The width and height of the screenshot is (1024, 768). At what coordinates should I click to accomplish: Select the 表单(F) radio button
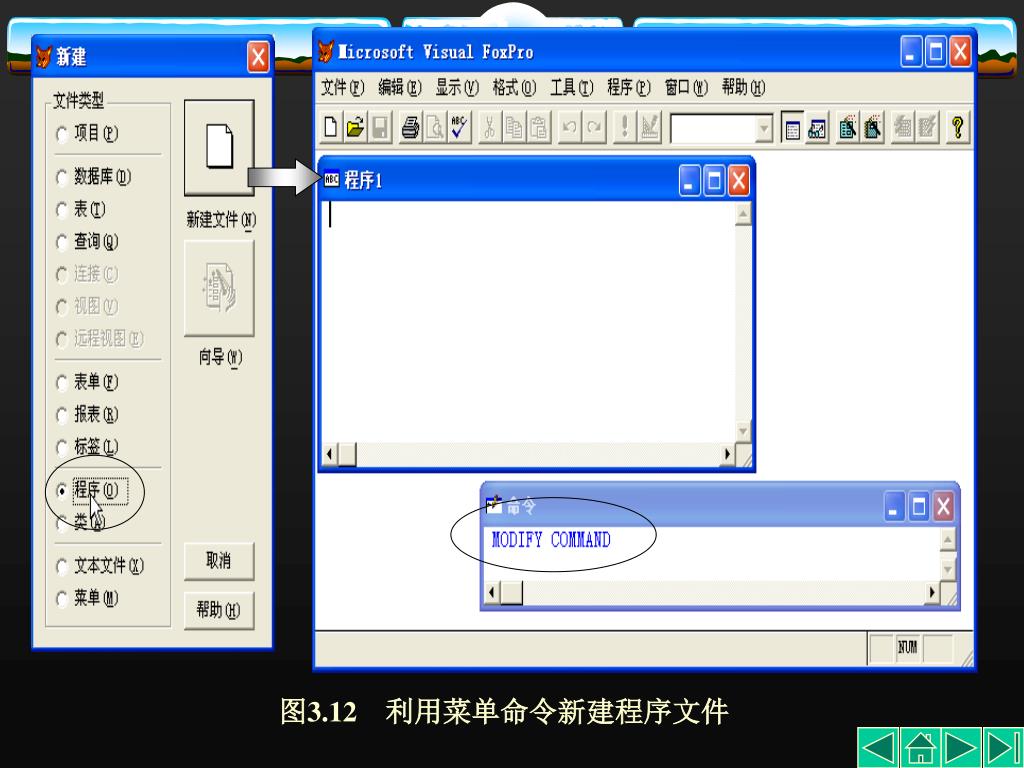62,383
